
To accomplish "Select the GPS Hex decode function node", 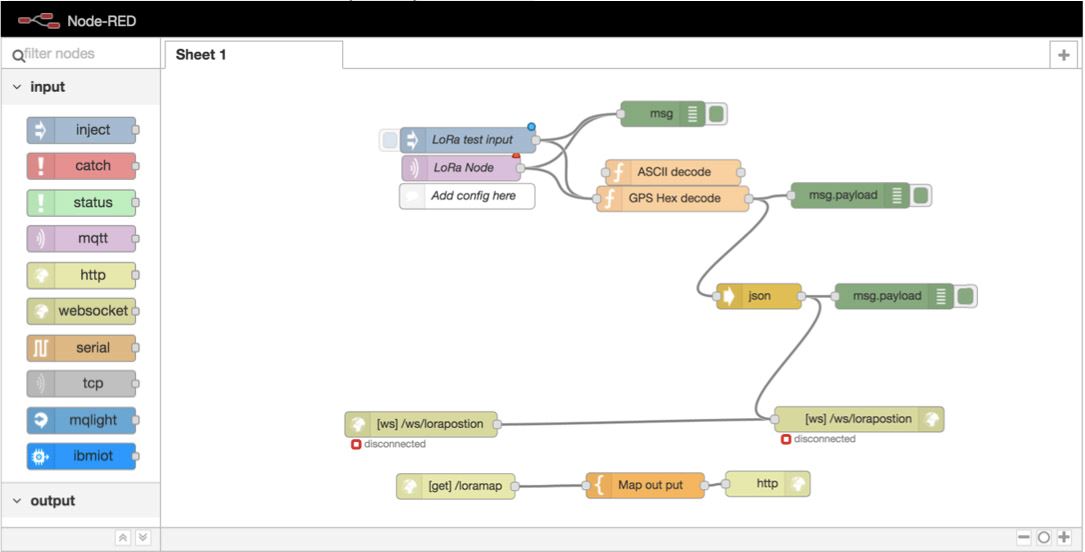I will click(x=673, y=198).
